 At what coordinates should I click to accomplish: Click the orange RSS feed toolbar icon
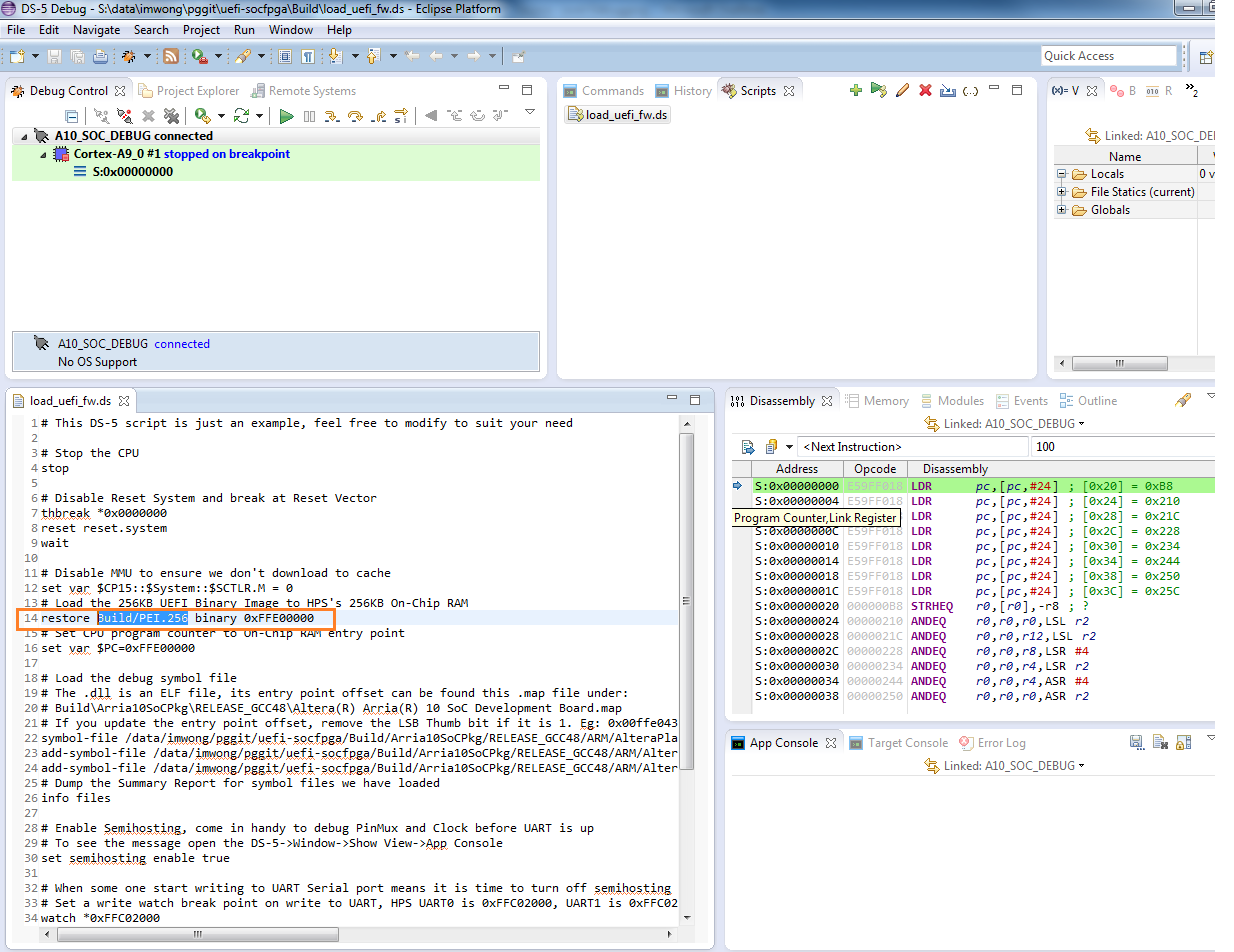(x=171, y=57)
